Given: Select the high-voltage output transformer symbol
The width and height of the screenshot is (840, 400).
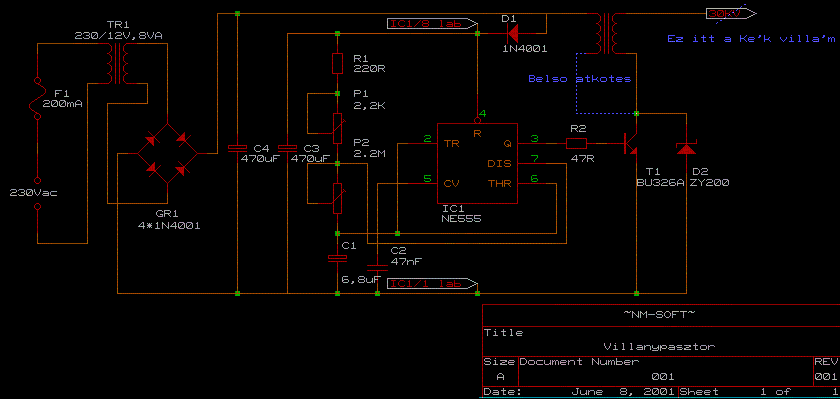Looking at the screenshot, I should (x=610, y=33).
